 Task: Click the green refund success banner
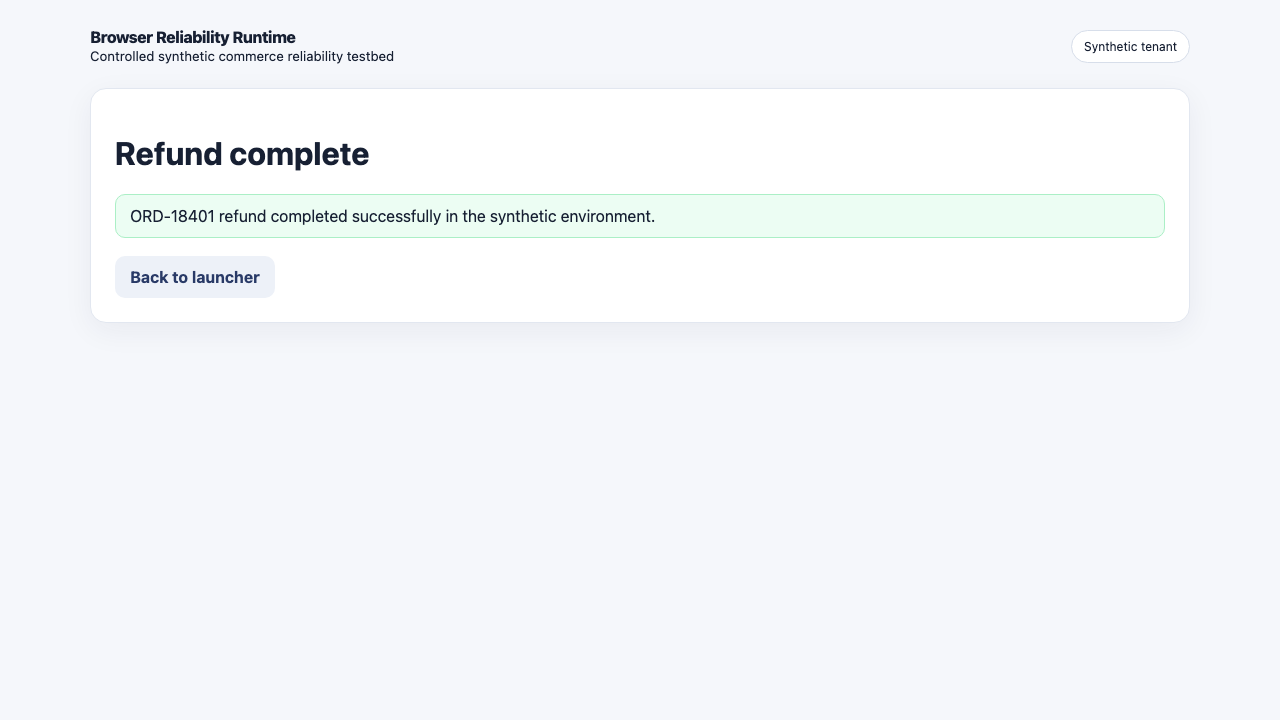(x=640, y=216)
